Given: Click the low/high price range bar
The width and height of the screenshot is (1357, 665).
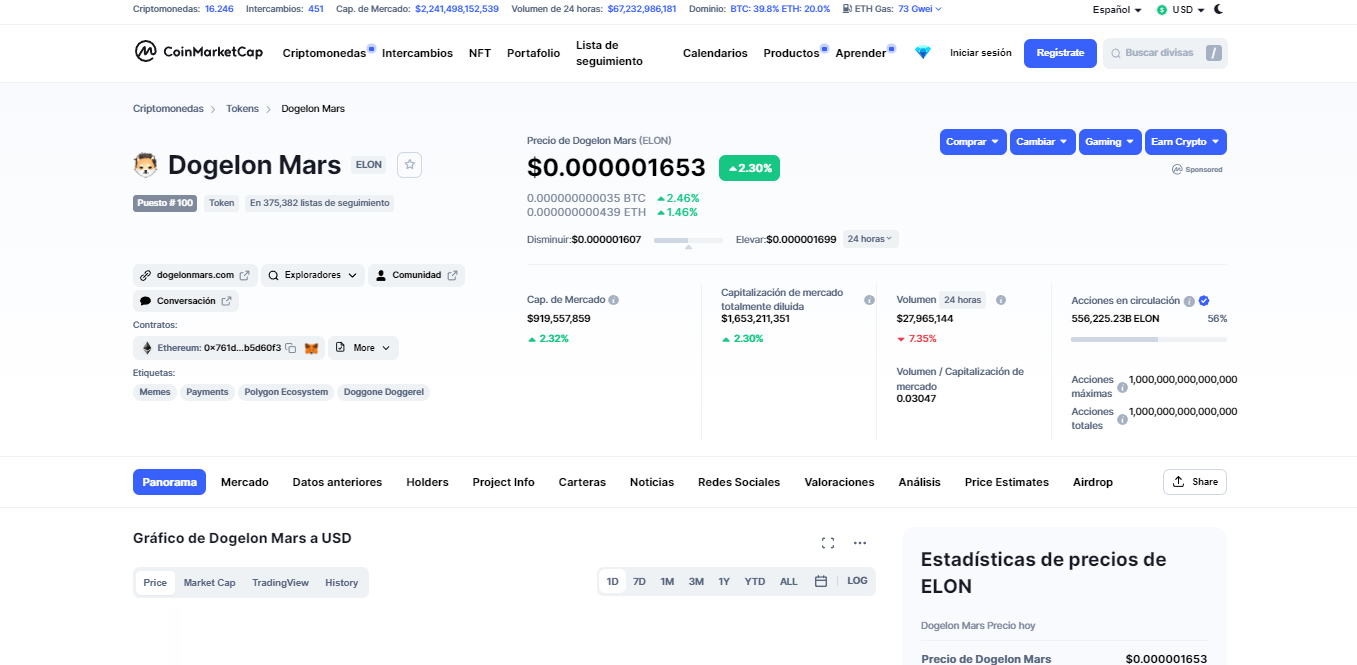Looking at the screenshot, I should (688, 240).
